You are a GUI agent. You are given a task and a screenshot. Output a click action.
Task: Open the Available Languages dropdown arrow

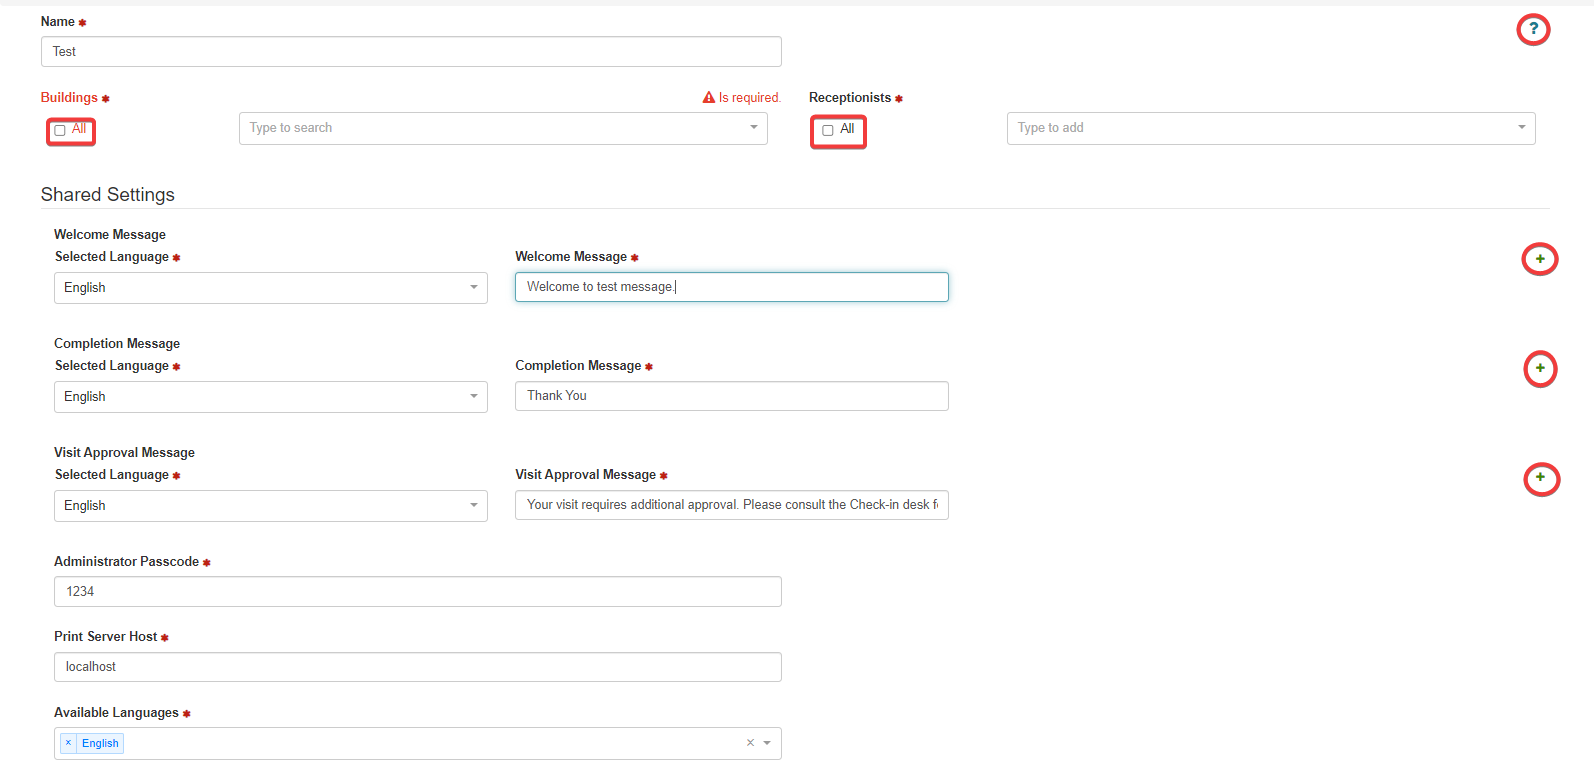(x=767, y=743)
